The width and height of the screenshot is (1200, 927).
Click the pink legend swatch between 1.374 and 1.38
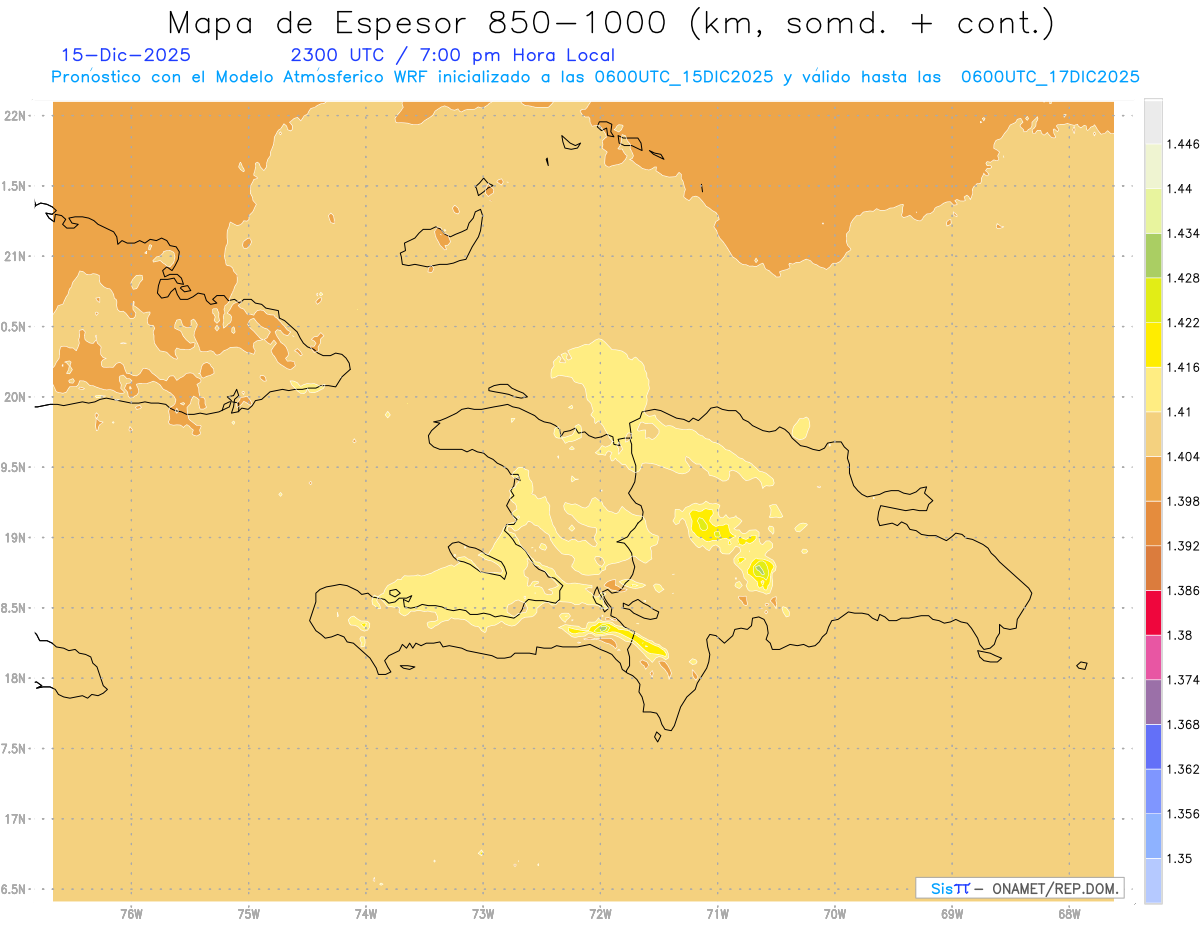point(1153,657)
